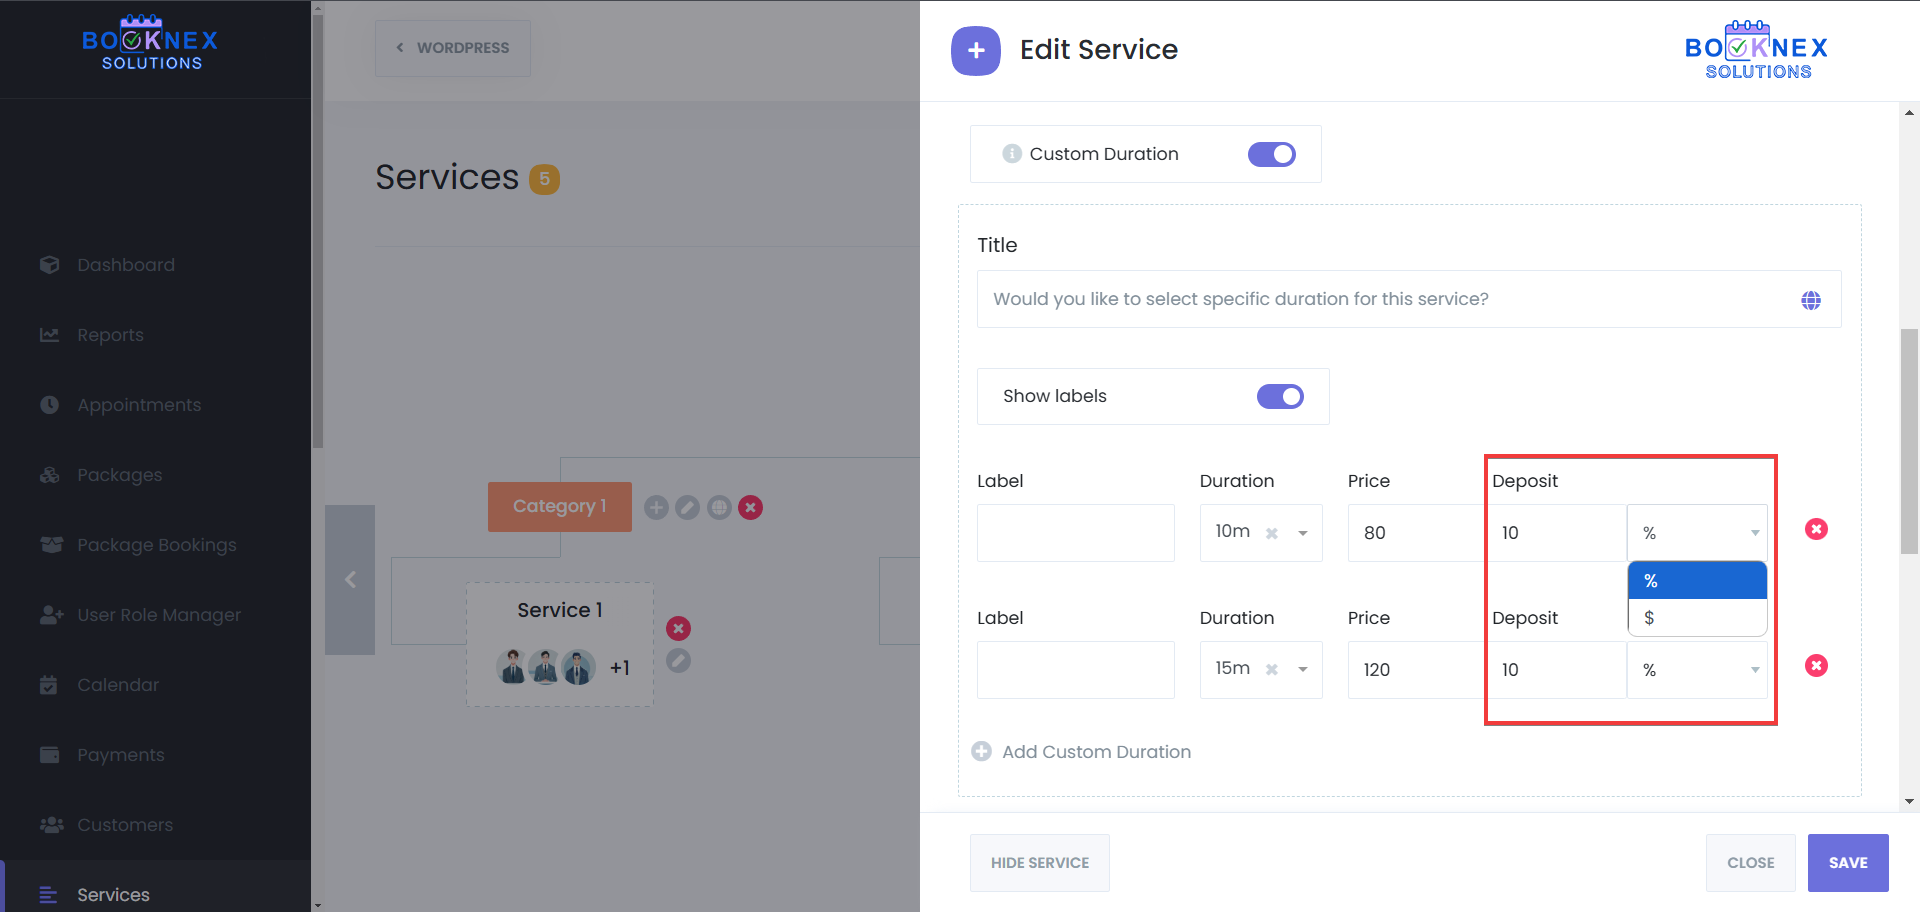Click the first row Price input field
Screen dimensions: 1920x912
point(1414,533)
